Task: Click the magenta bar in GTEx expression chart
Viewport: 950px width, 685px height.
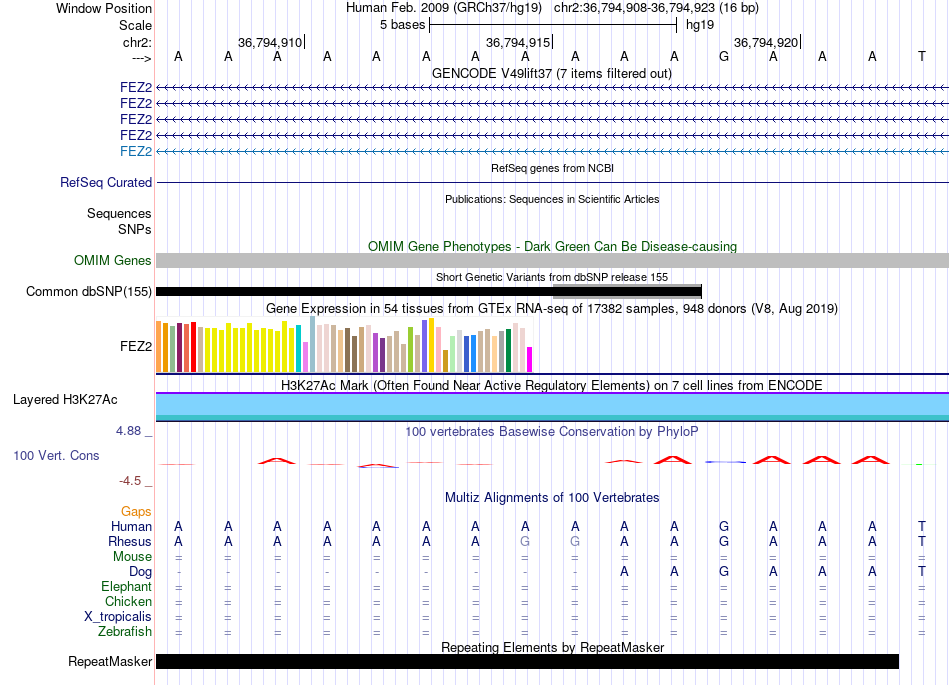Action: (x=529, y=359)
